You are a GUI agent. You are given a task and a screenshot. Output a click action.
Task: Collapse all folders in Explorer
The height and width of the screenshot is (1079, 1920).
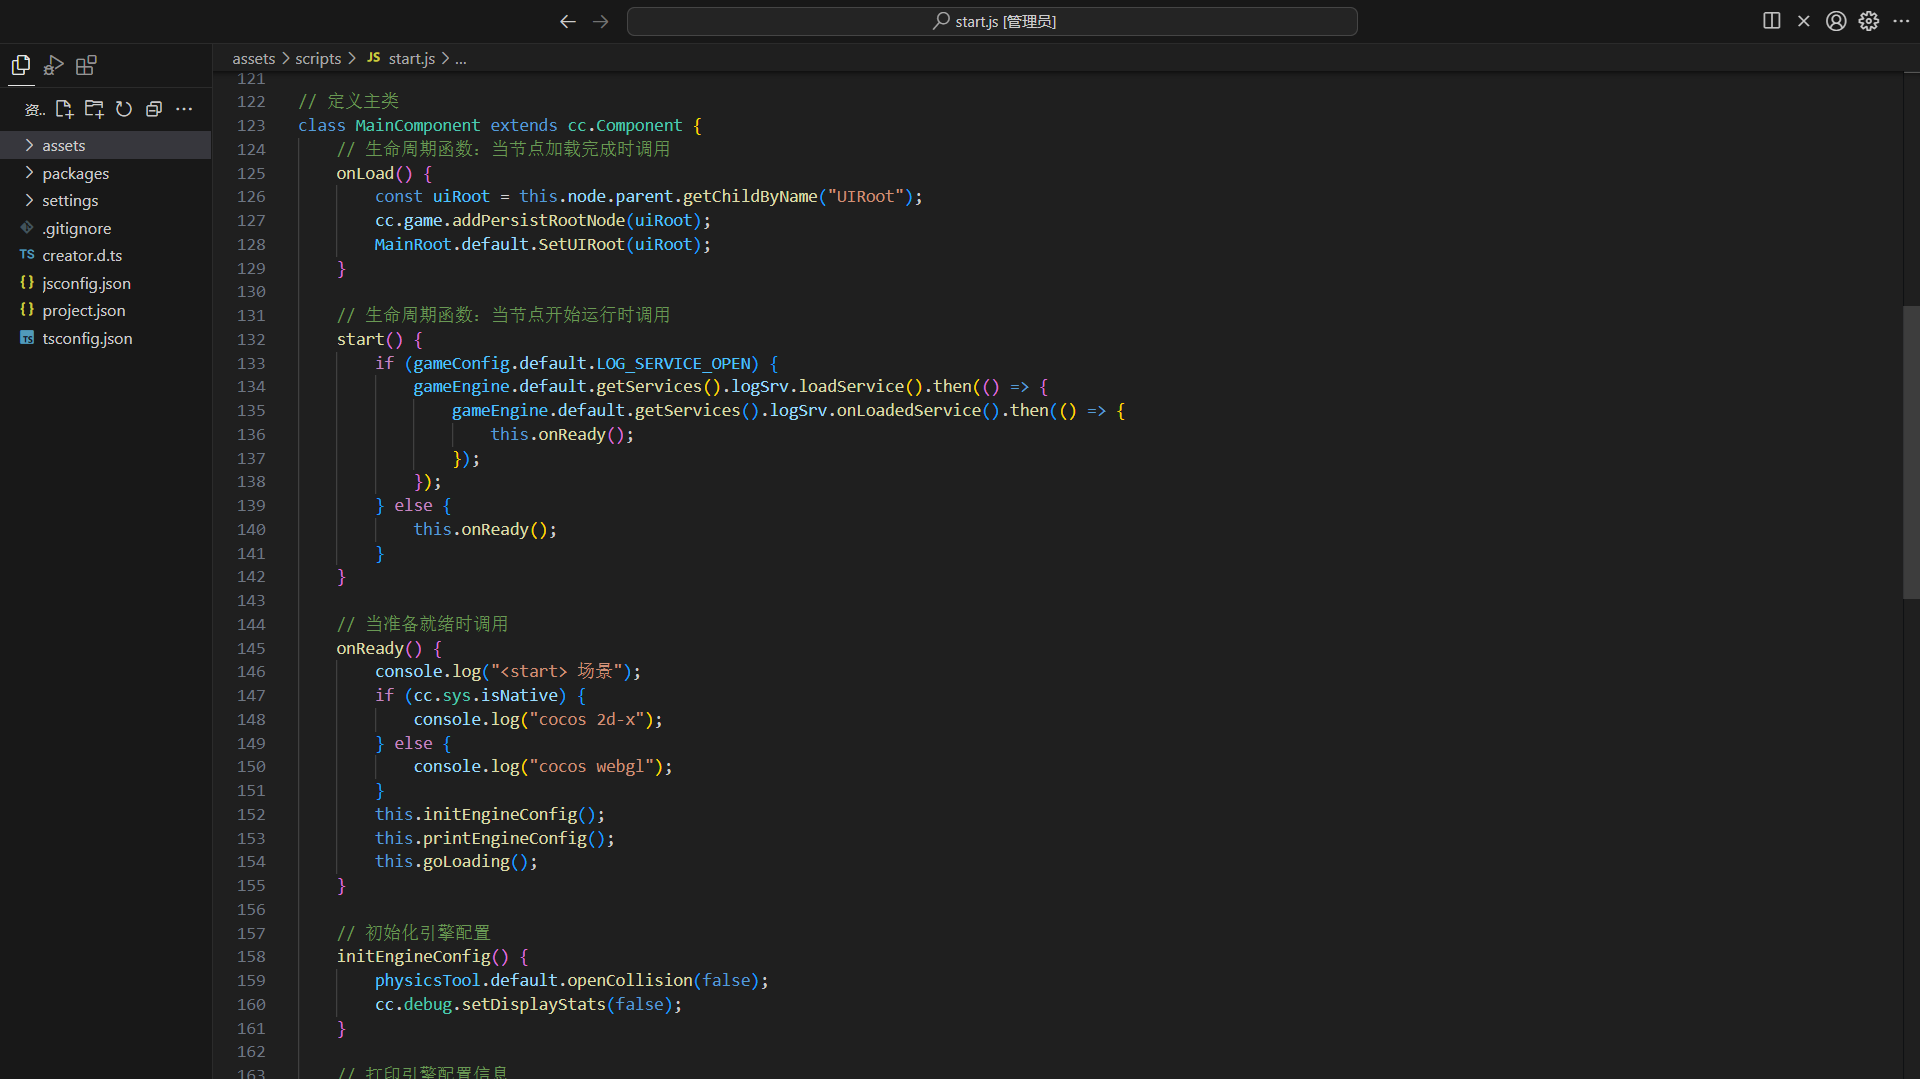[x=154, y=109]
